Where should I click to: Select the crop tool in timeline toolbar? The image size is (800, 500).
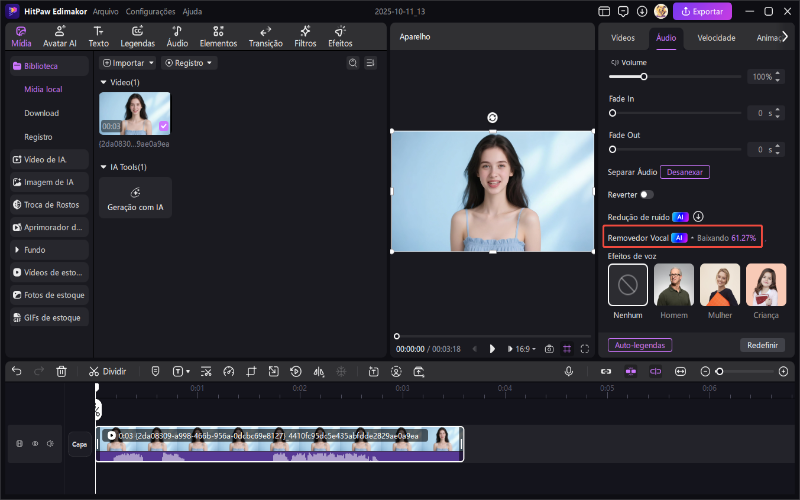(x=251, y=371)
